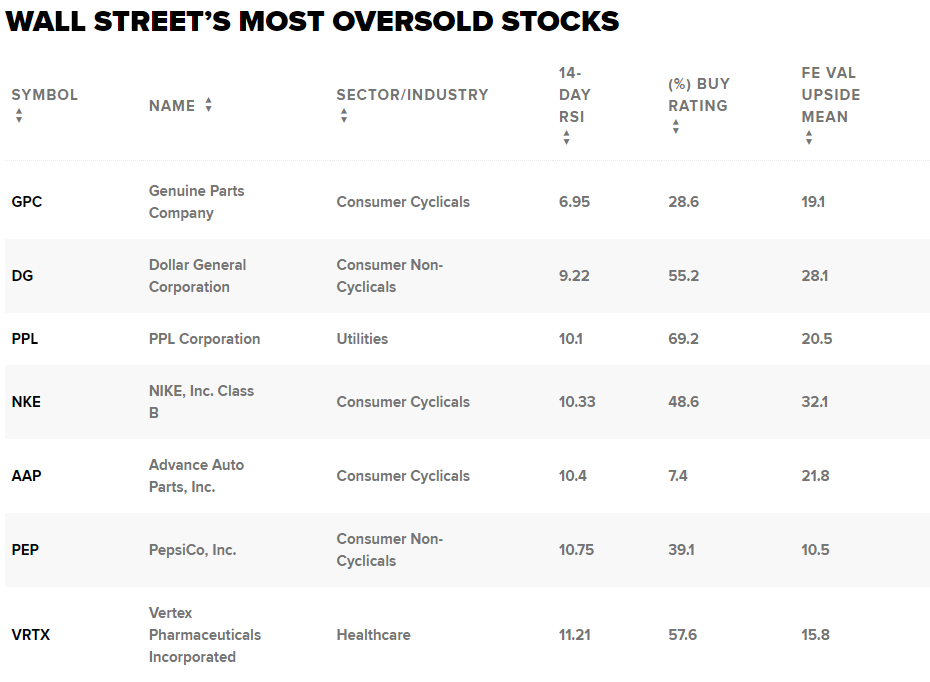
Task: Sort table by the Symbol column arrows
Action: click(x=19, y=116)
